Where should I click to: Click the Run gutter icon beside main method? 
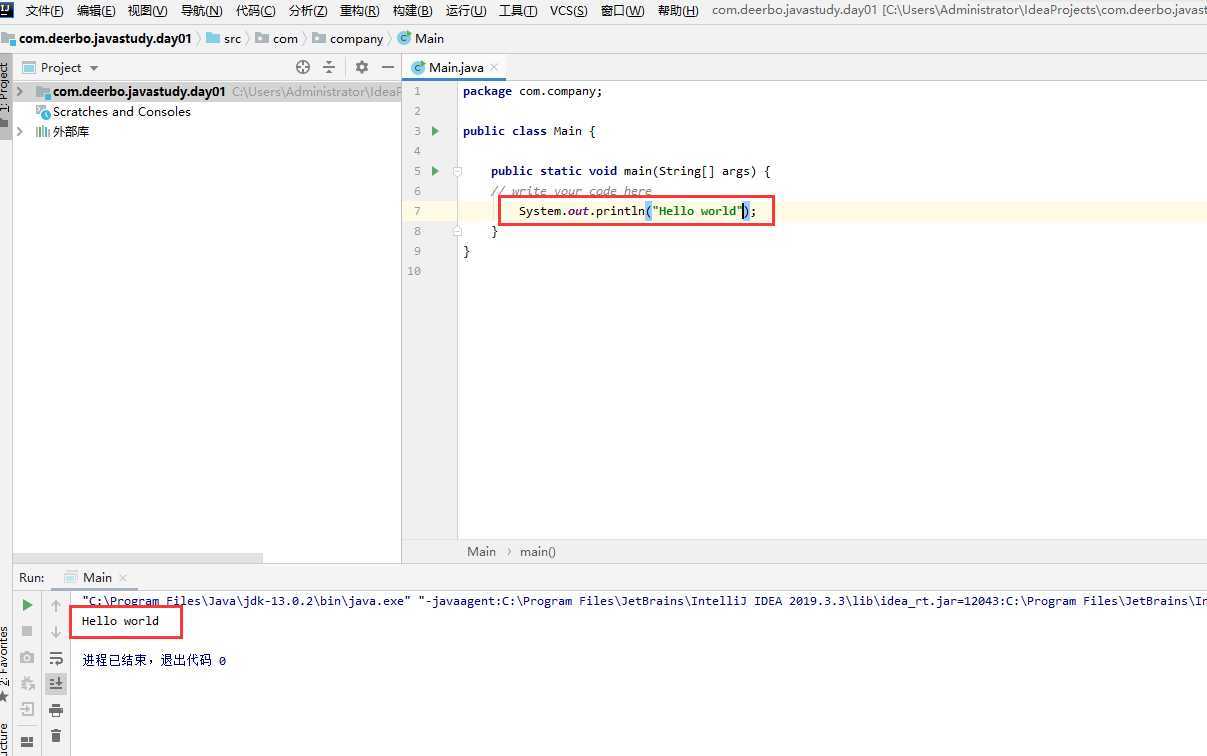[x=435, y=171]
